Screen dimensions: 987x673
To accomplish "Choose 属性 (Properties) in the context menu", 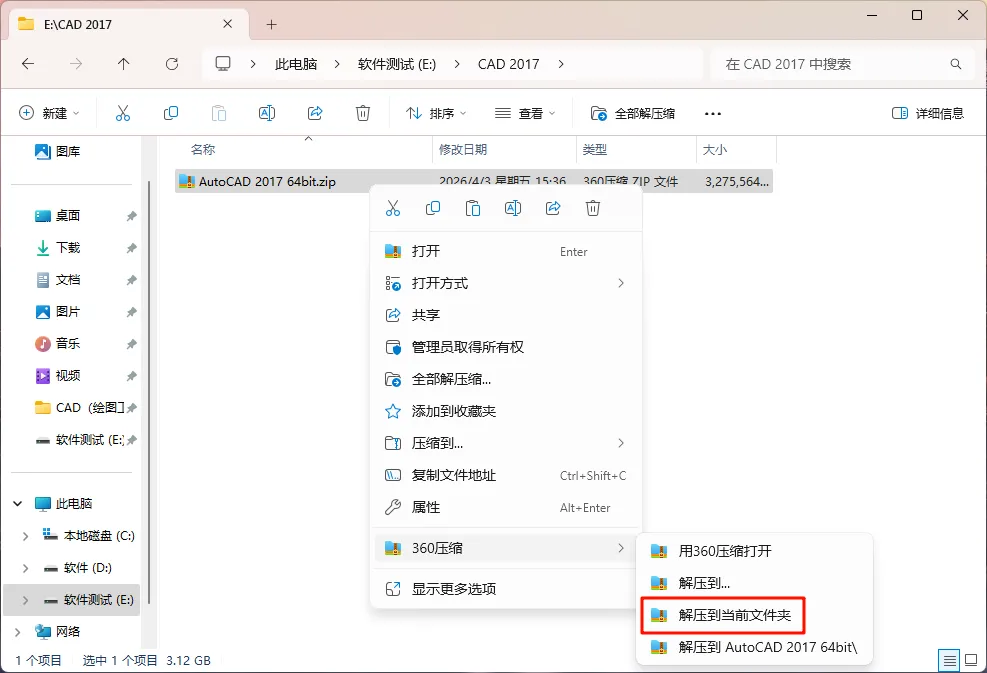I will pos(506,507).
